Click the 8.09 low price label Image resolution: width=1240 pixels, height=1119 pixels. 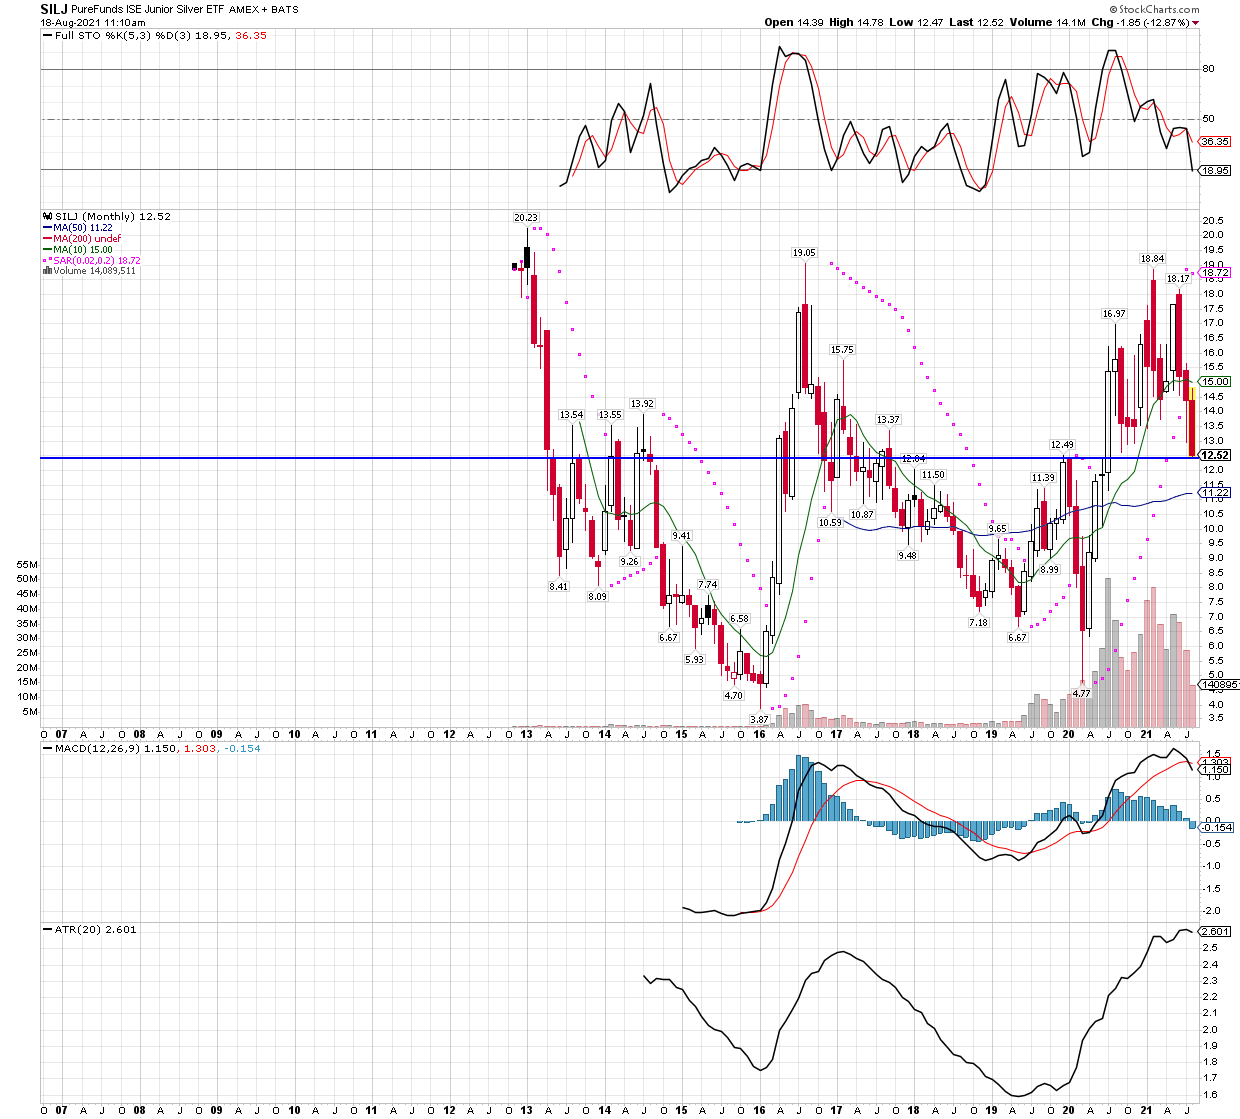(x=597, y=596)
